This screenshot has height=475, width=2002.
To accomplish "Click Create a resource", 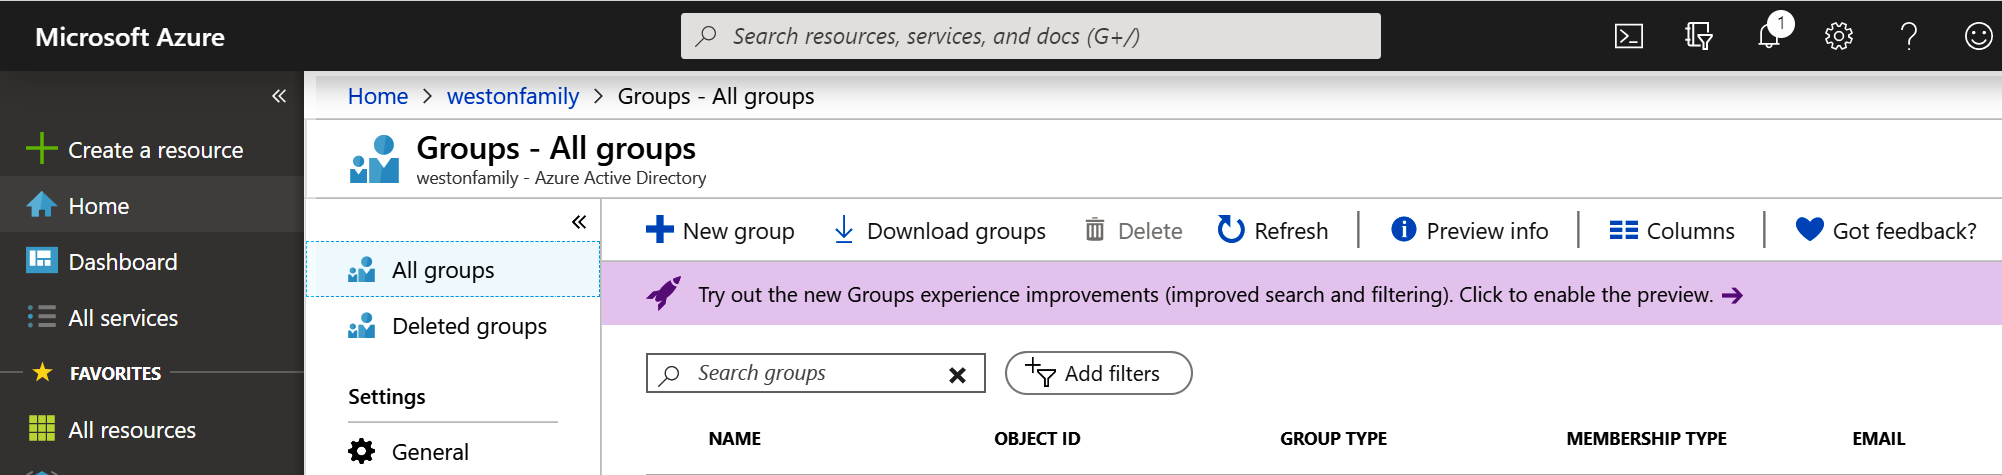I will [152, 150].
